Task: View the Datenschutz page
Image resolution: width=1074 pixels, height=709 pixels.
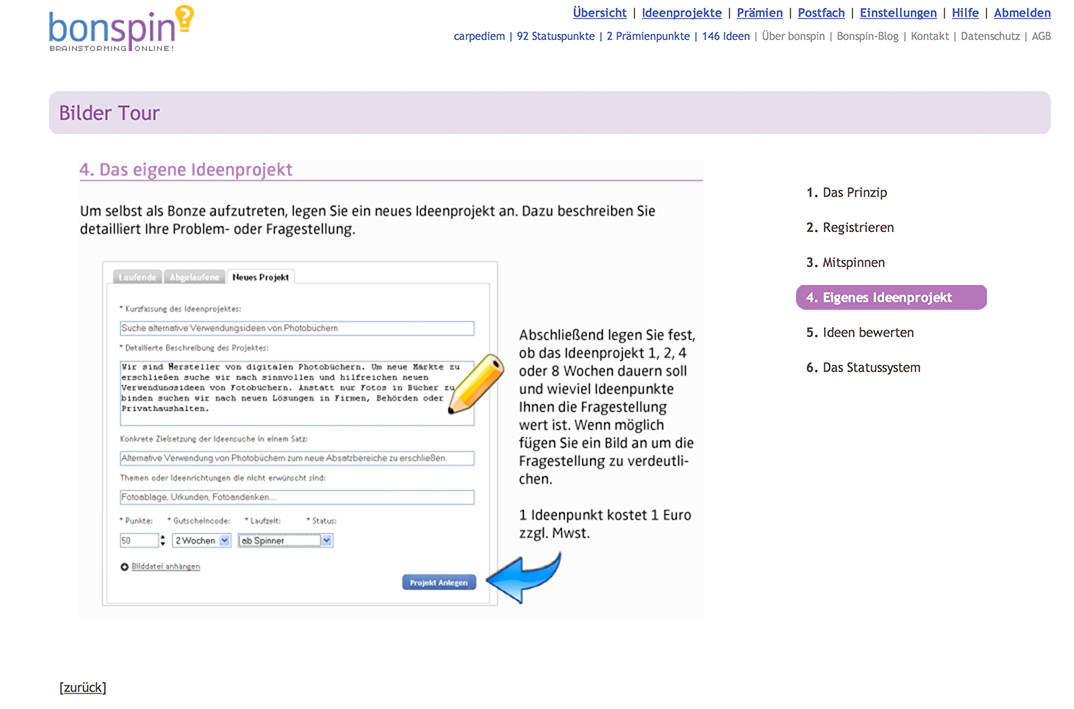Action: point(990,36)
